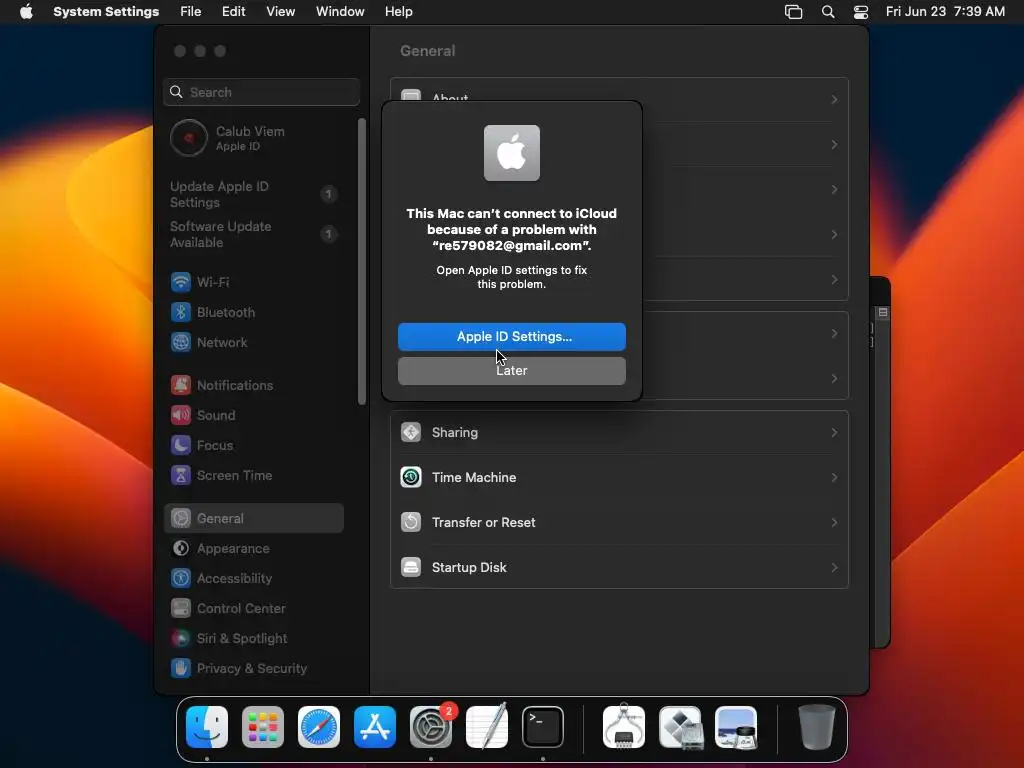The width and height of the screenshot is (1024, 768).
Task: Open the Apple menu
Action: (26, 12)
